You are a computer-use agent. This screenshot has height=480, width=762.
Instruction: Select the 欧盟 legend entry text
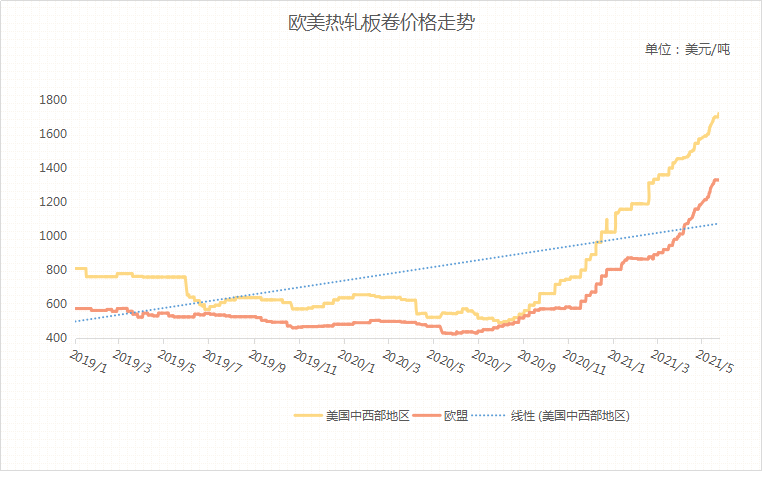[x=456, y=415]
